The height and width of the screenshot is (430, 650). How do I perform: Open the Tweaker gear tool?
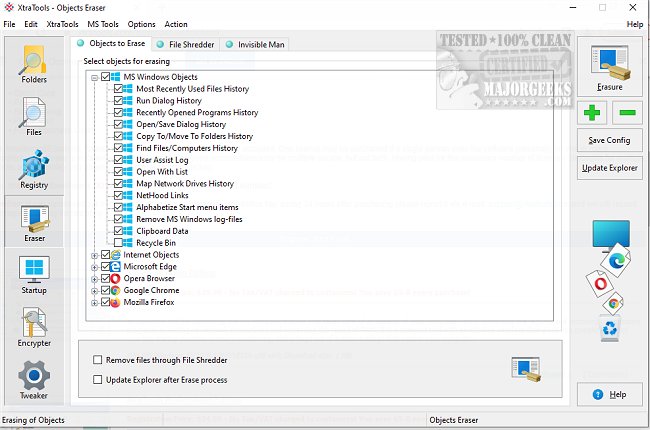34,380
